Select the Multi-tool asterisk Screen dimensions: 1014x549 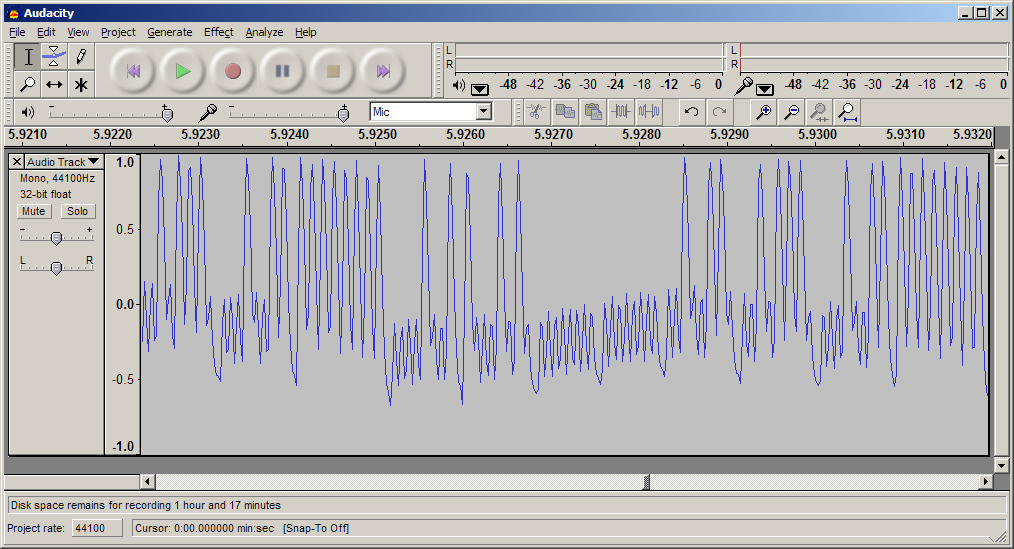point(81,84)
